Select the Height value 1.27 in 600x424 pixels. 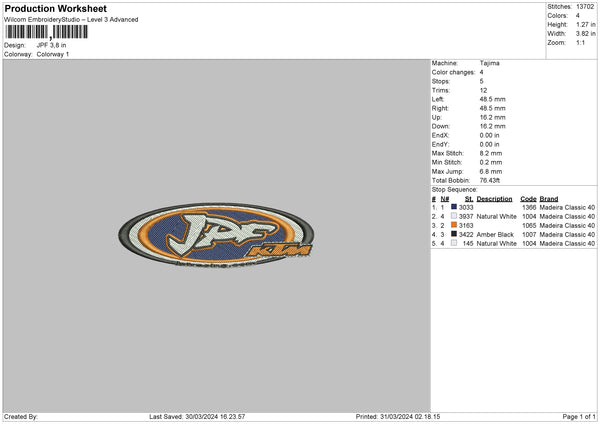(x=586, y=24)
